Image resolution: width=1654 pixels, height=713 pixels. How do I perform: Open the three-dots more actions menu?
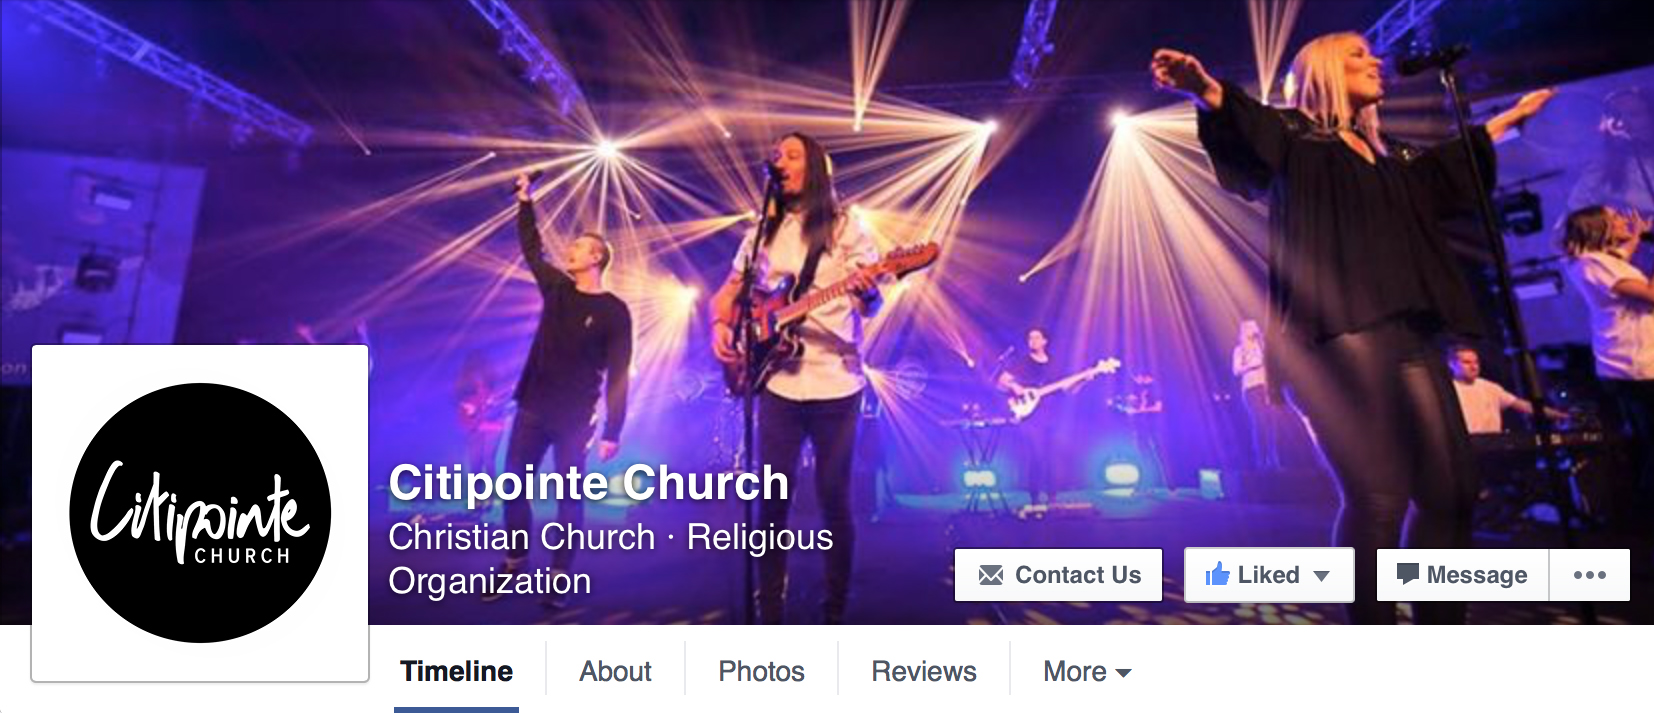point(1589,575)
